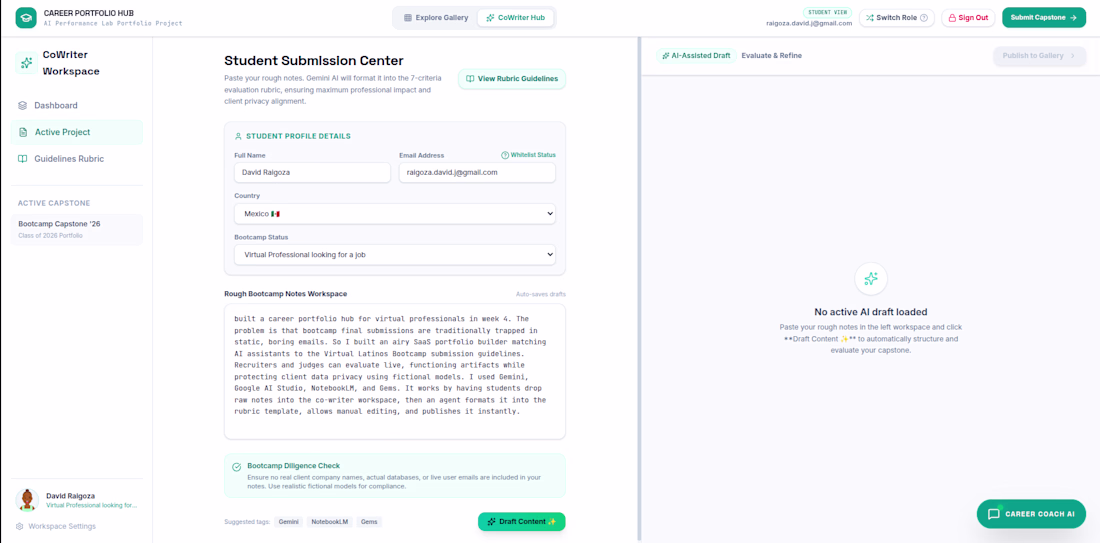Screen dimensions: 1100x543
Task: Open the Country dropdown showing Mexico
Action: point(395,213)
